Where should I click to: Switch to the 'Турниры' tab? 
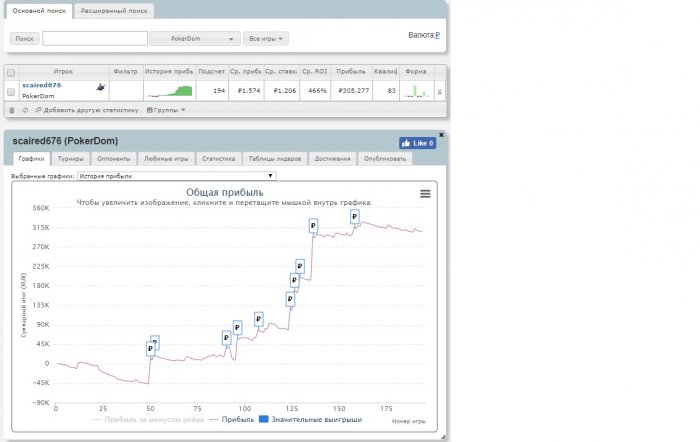point(70,158)
